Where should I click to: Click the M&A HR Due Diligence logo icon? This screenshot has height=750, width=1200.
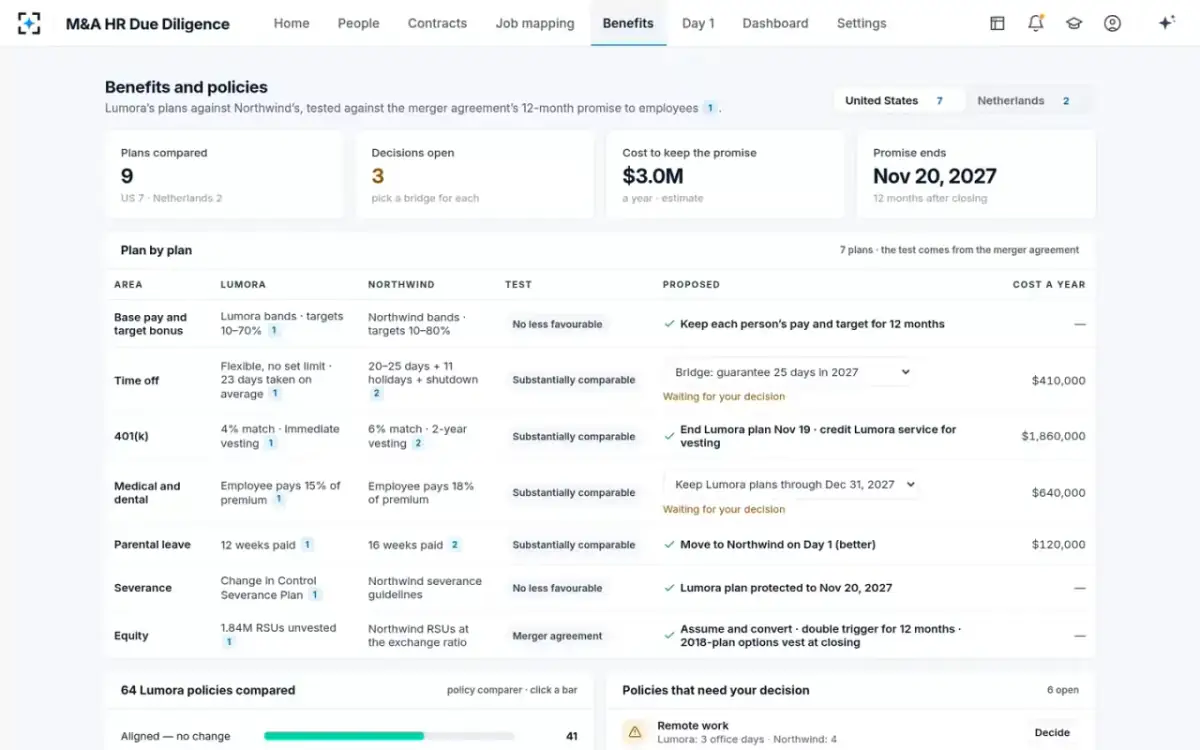[x=29, y=23]
